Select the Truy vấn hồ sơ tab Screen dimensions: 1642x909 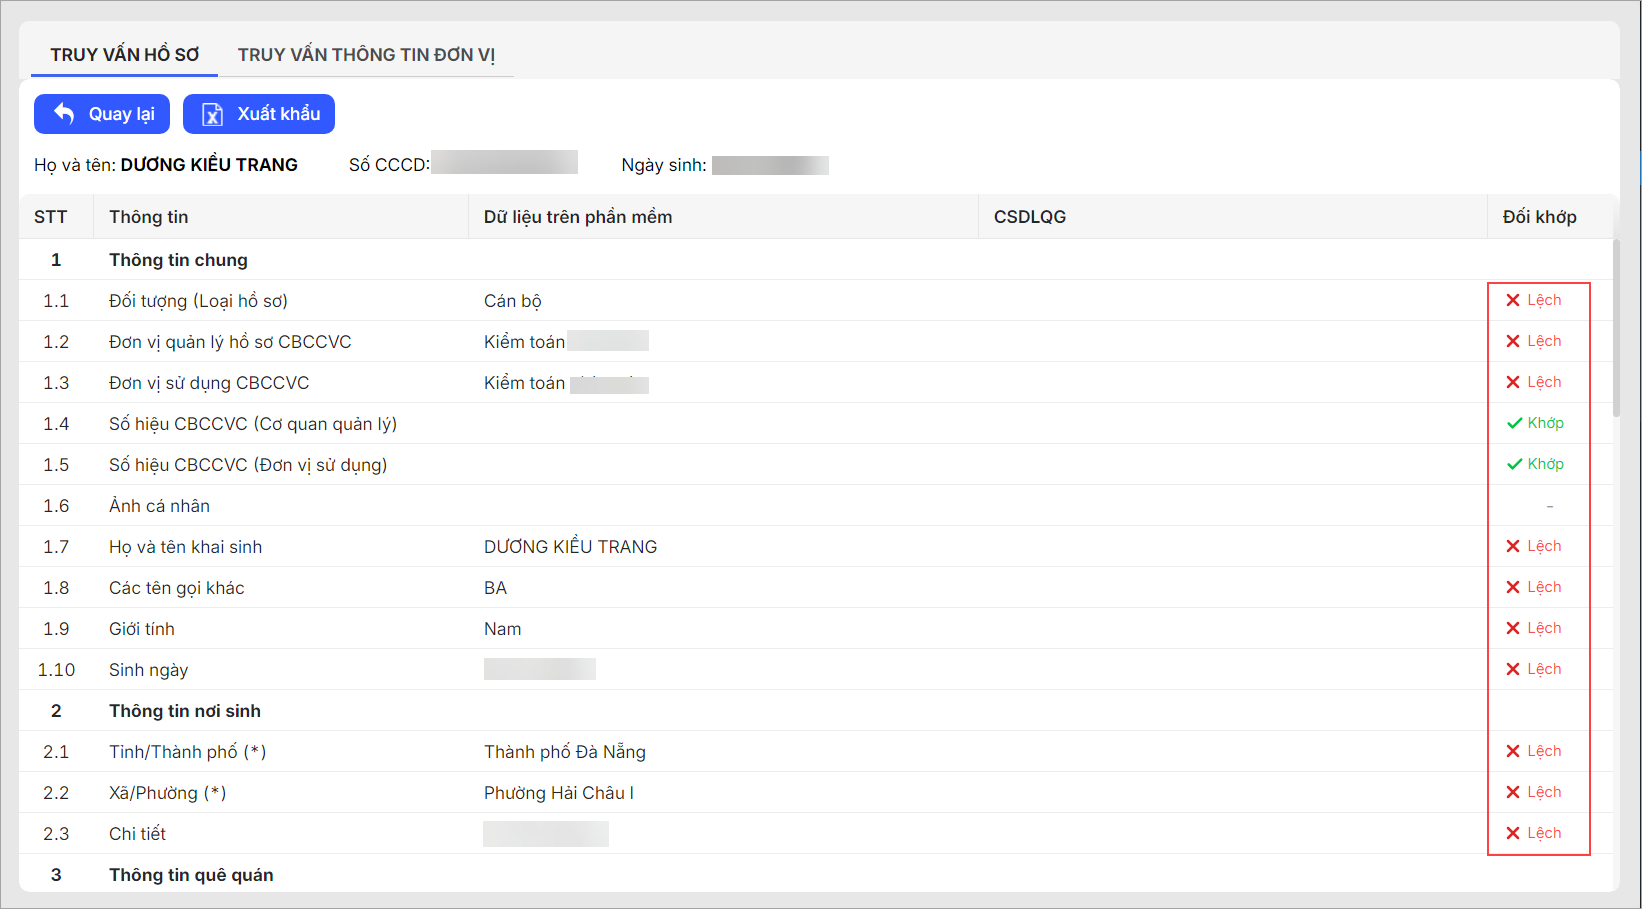[x=125, y=55]
